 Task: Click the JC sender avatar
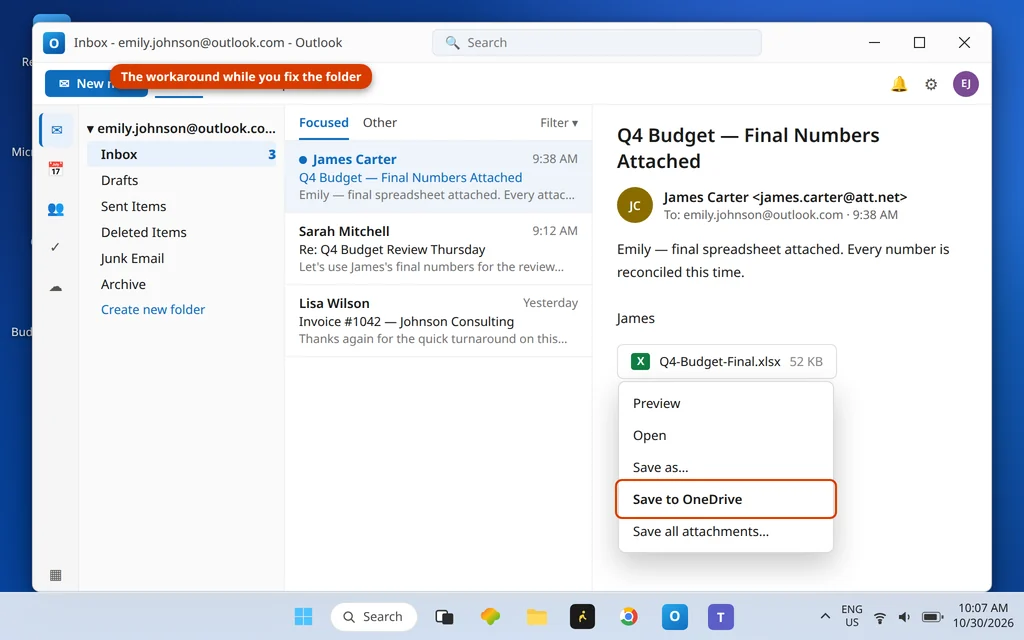click(634, 205)
